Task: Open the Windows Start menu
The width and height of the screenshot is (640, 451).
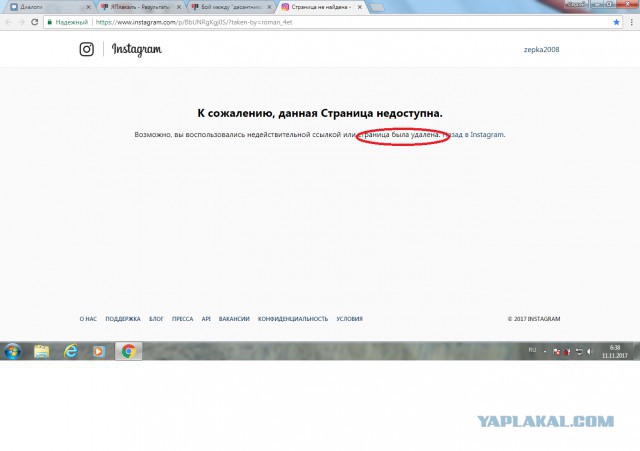Action: (x=12, y=351)
